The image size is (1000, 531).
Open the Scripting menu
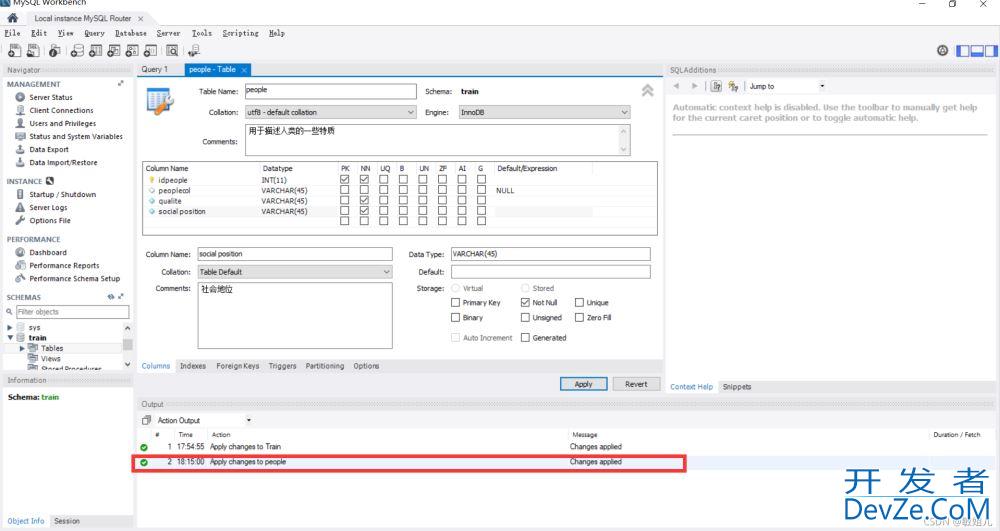[240, 33]
